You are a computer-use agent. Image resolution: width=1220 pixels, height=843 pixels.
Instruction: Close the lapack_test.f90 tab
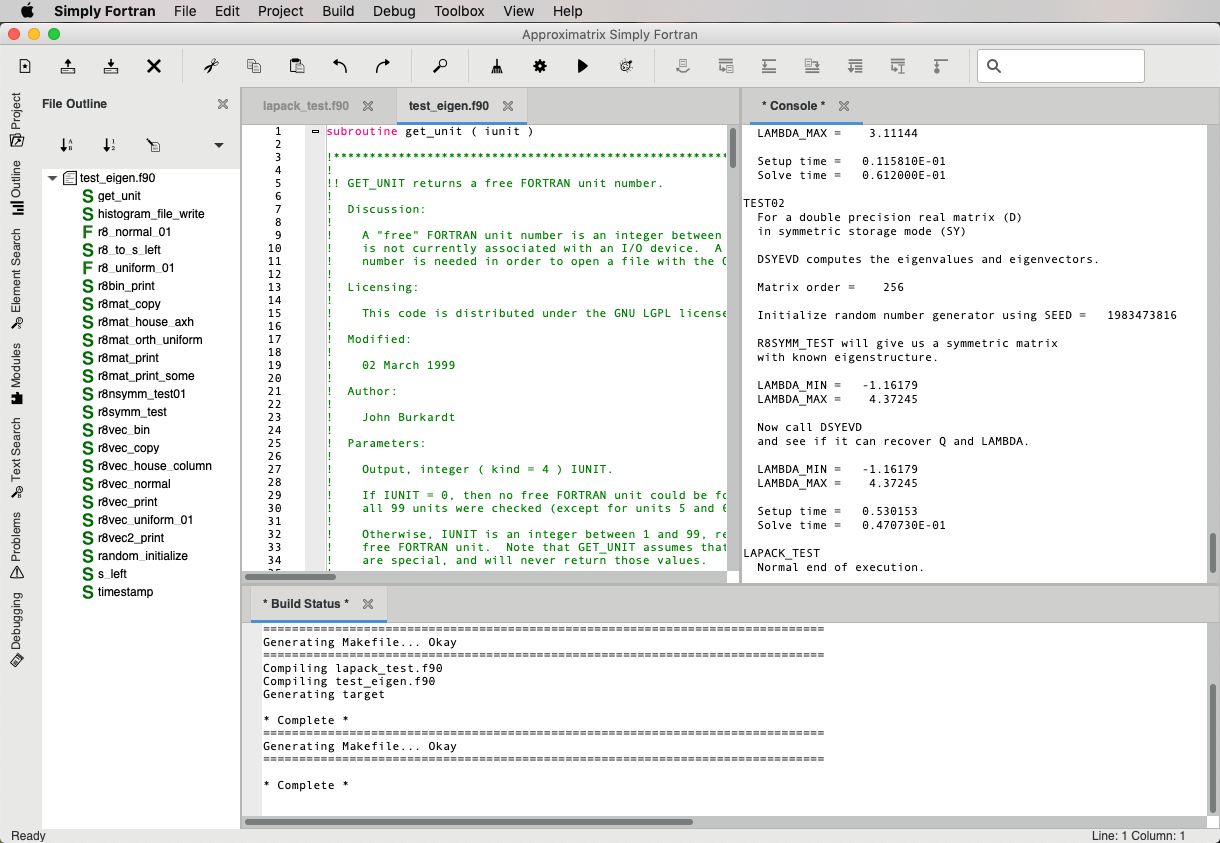[x=368, y=106]
